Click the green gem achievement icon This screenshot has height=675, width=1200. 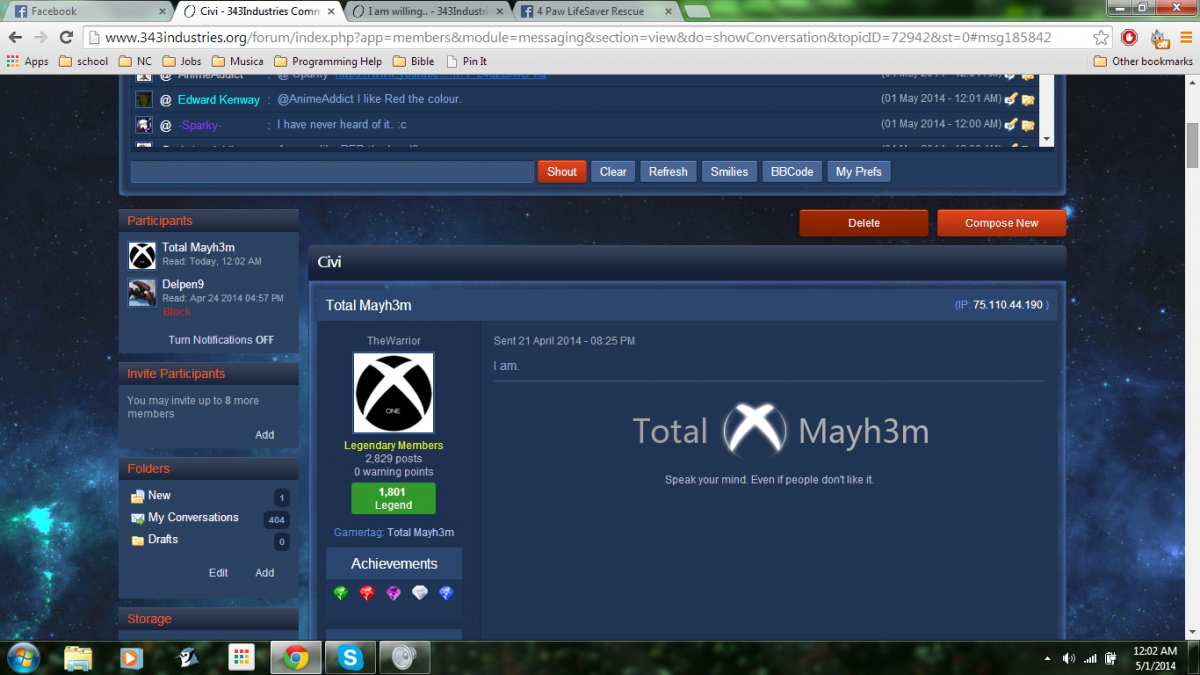(x=341, y=593)
